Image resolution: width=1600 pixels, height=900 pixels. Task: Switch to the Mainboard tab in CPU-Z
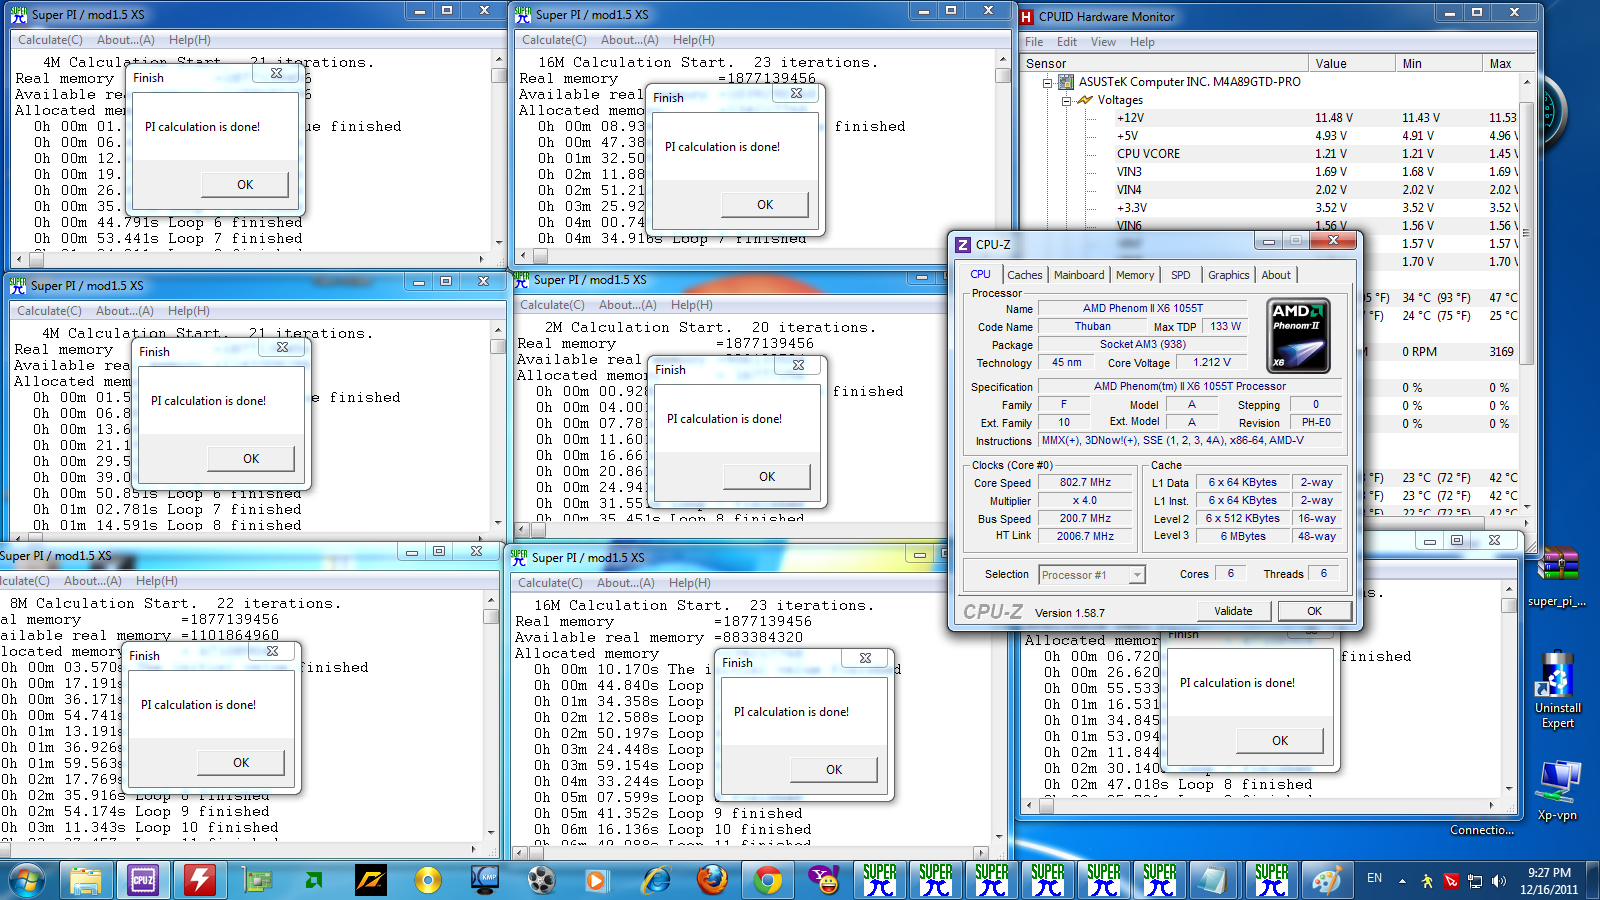pyautogui.click(x=1079, y=275)
